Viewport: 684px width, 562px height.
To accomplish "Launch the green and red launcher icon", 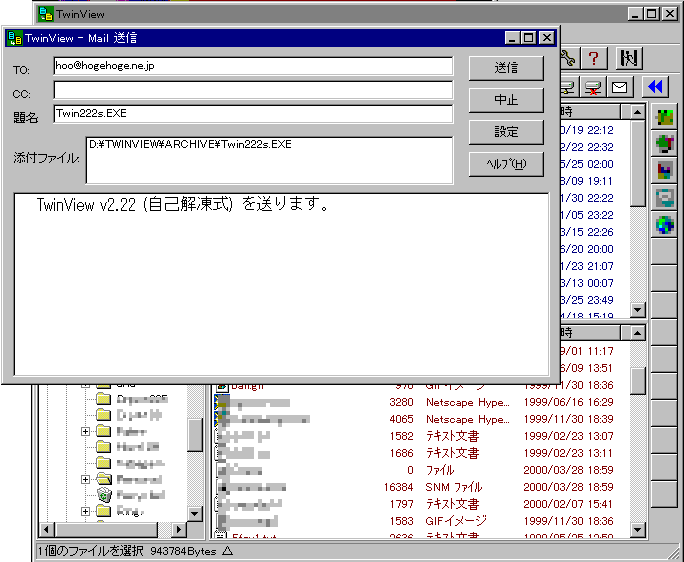I will pyautogui.click(x=664, y=144).
